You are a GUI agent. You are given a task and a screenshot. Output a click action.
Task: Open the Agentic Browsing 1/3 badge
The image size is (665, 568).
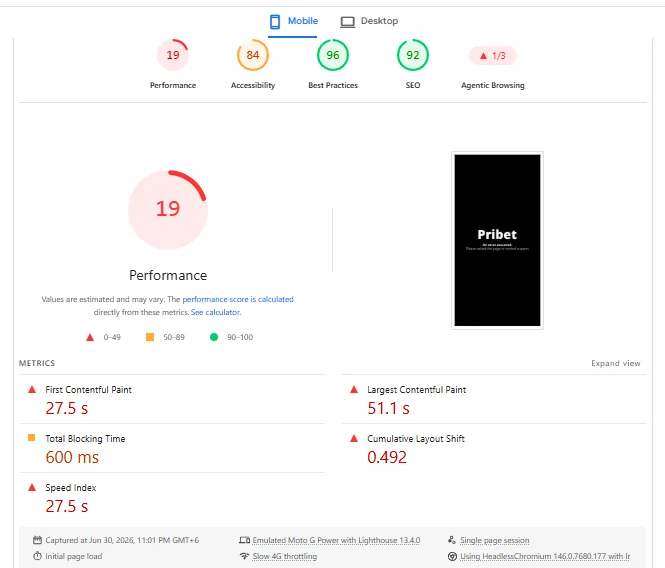pos(492,56)
